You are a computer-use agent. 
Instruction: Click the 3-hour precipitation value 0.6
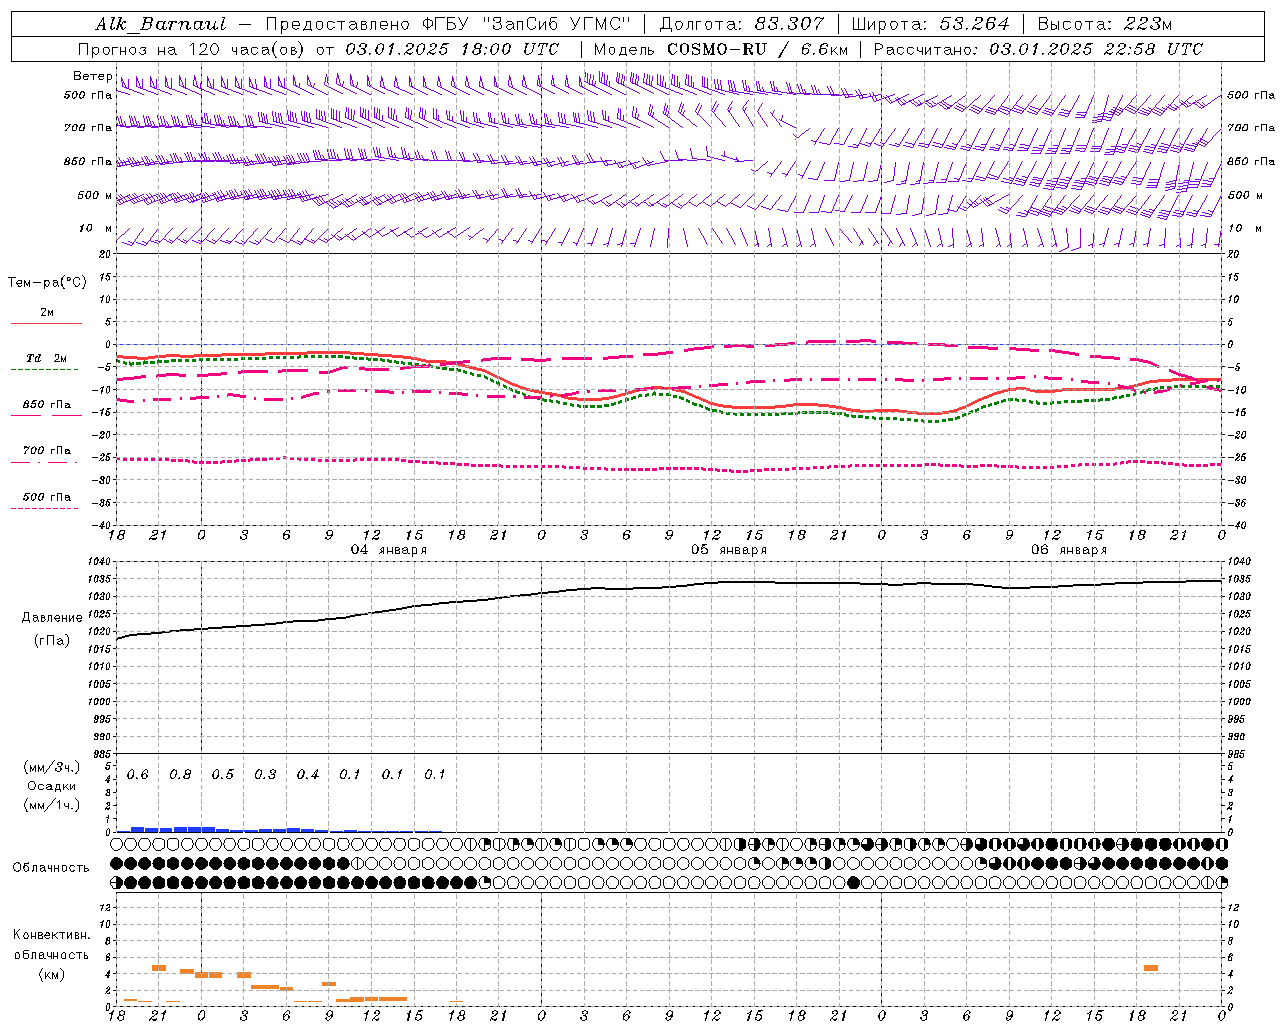click(x=138, y=775)
